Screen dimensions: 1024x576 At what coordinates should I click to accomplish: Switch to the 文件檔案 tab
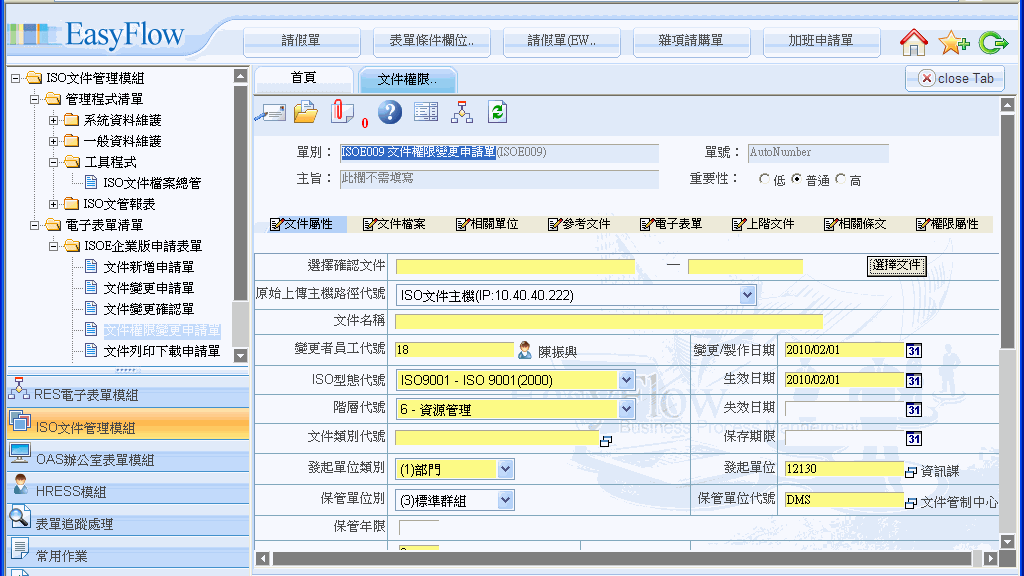[x=394, y=224]
